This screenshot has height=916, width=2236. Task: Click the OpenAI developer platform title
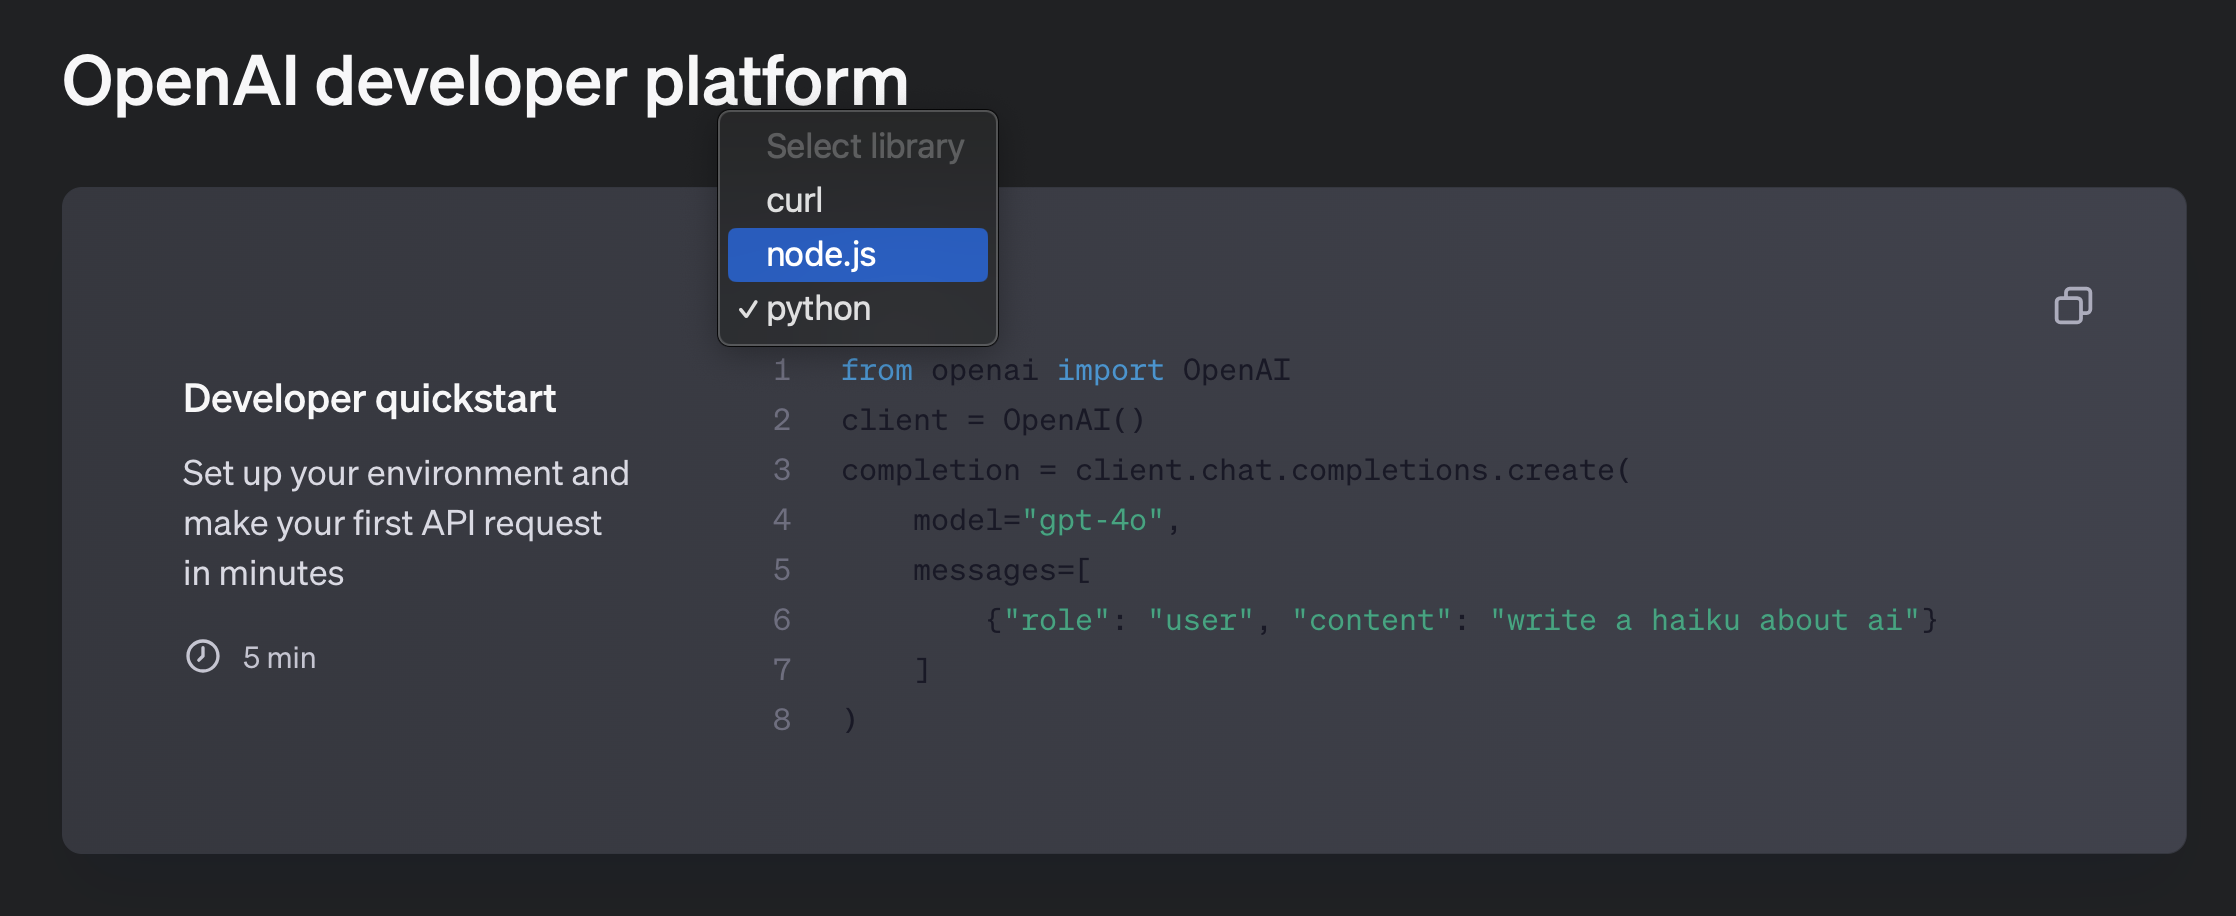click(486, 80)
